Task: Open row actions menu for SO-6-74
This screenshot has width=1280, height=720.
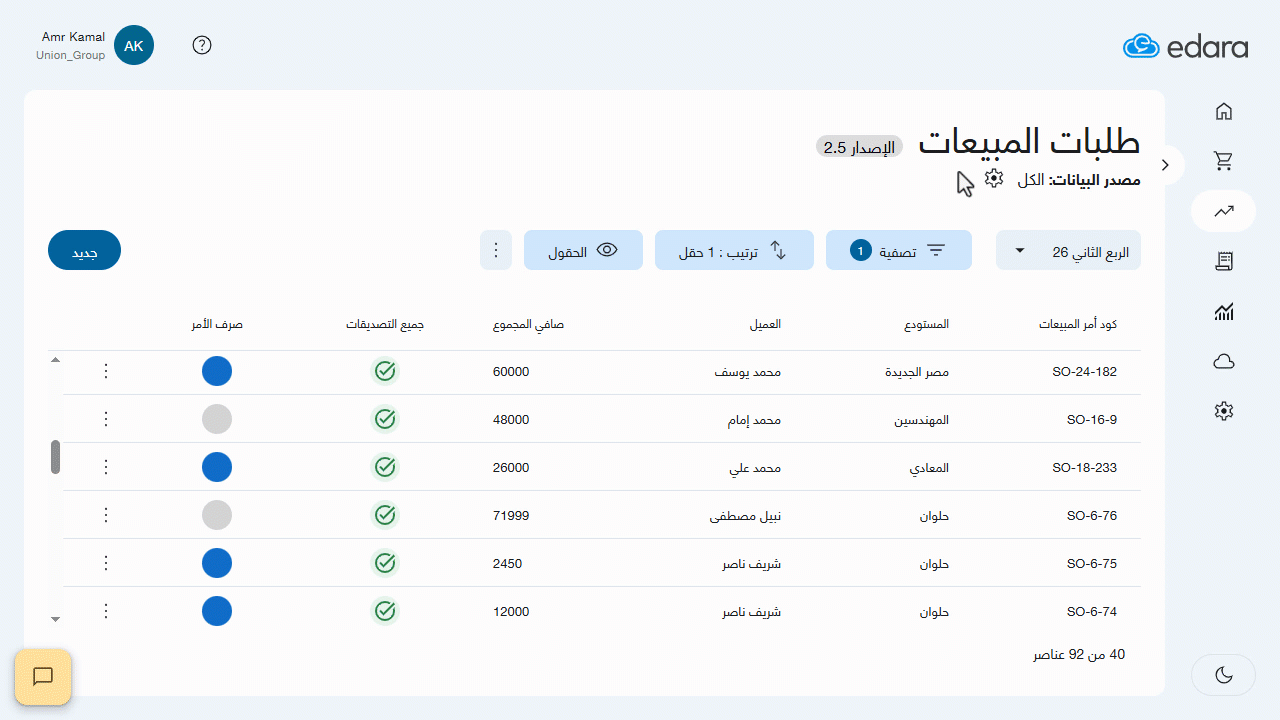Action: pyautogui.click(x=106, y=611)
